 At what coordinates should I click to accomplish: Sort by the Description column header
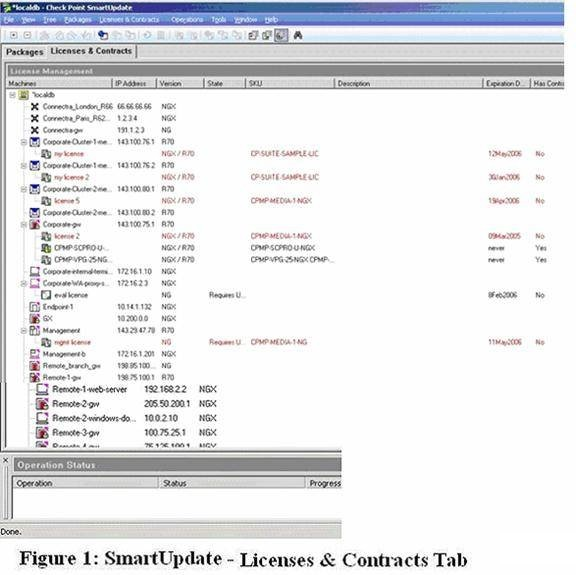tap(408, 84)
